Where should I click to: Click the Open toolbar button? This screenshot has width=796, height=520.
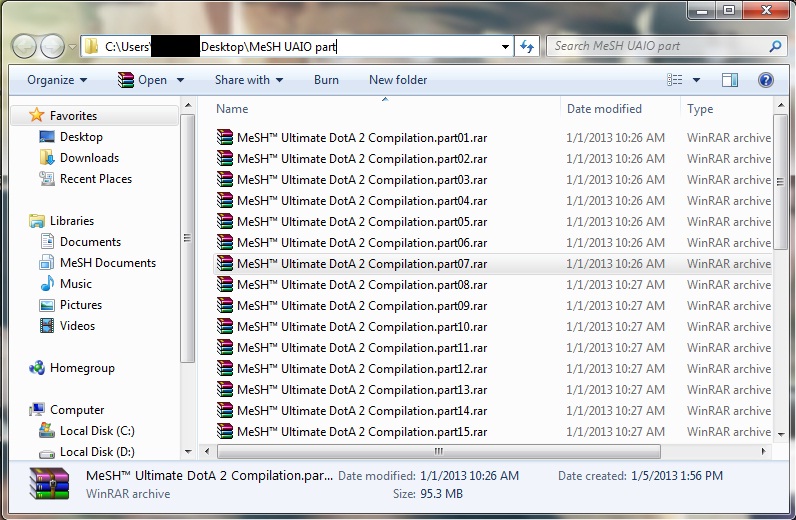click(x=142, y=80)
